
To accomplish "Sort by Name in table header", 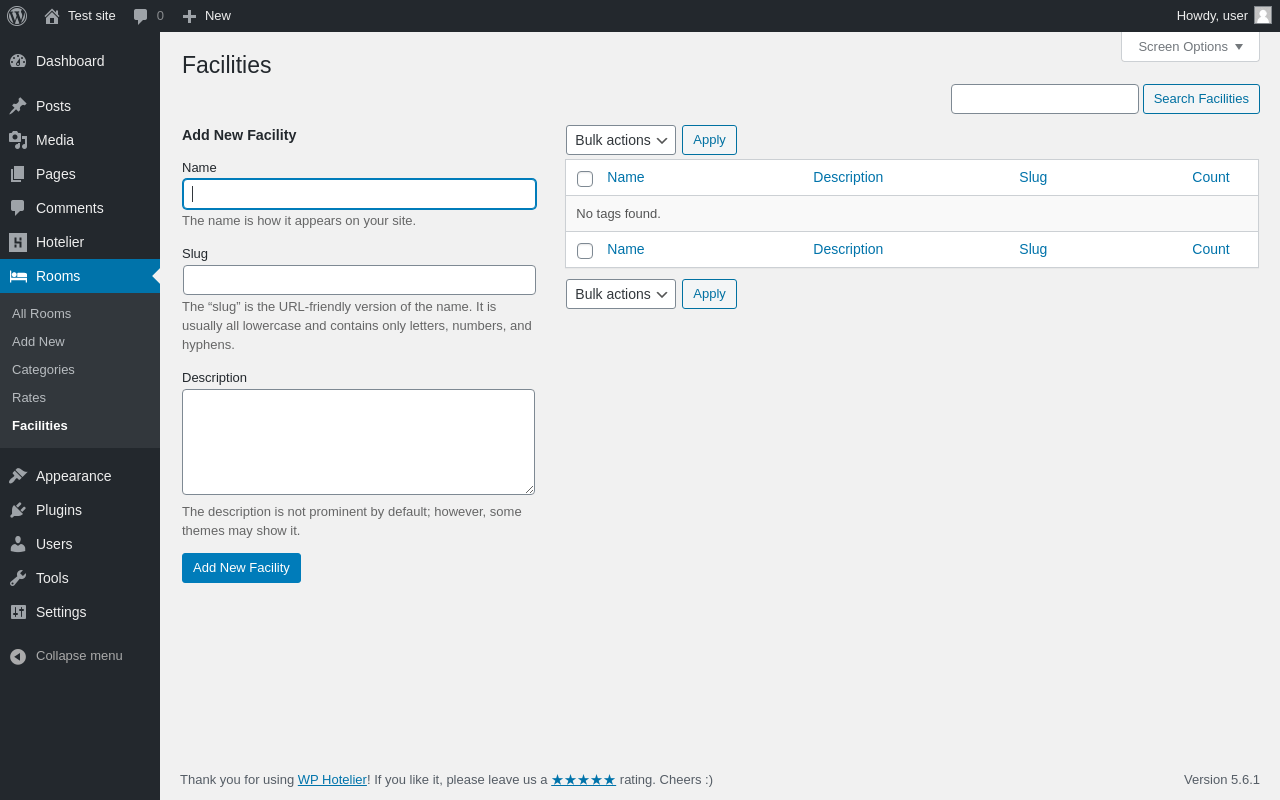I will click(626, 177).
